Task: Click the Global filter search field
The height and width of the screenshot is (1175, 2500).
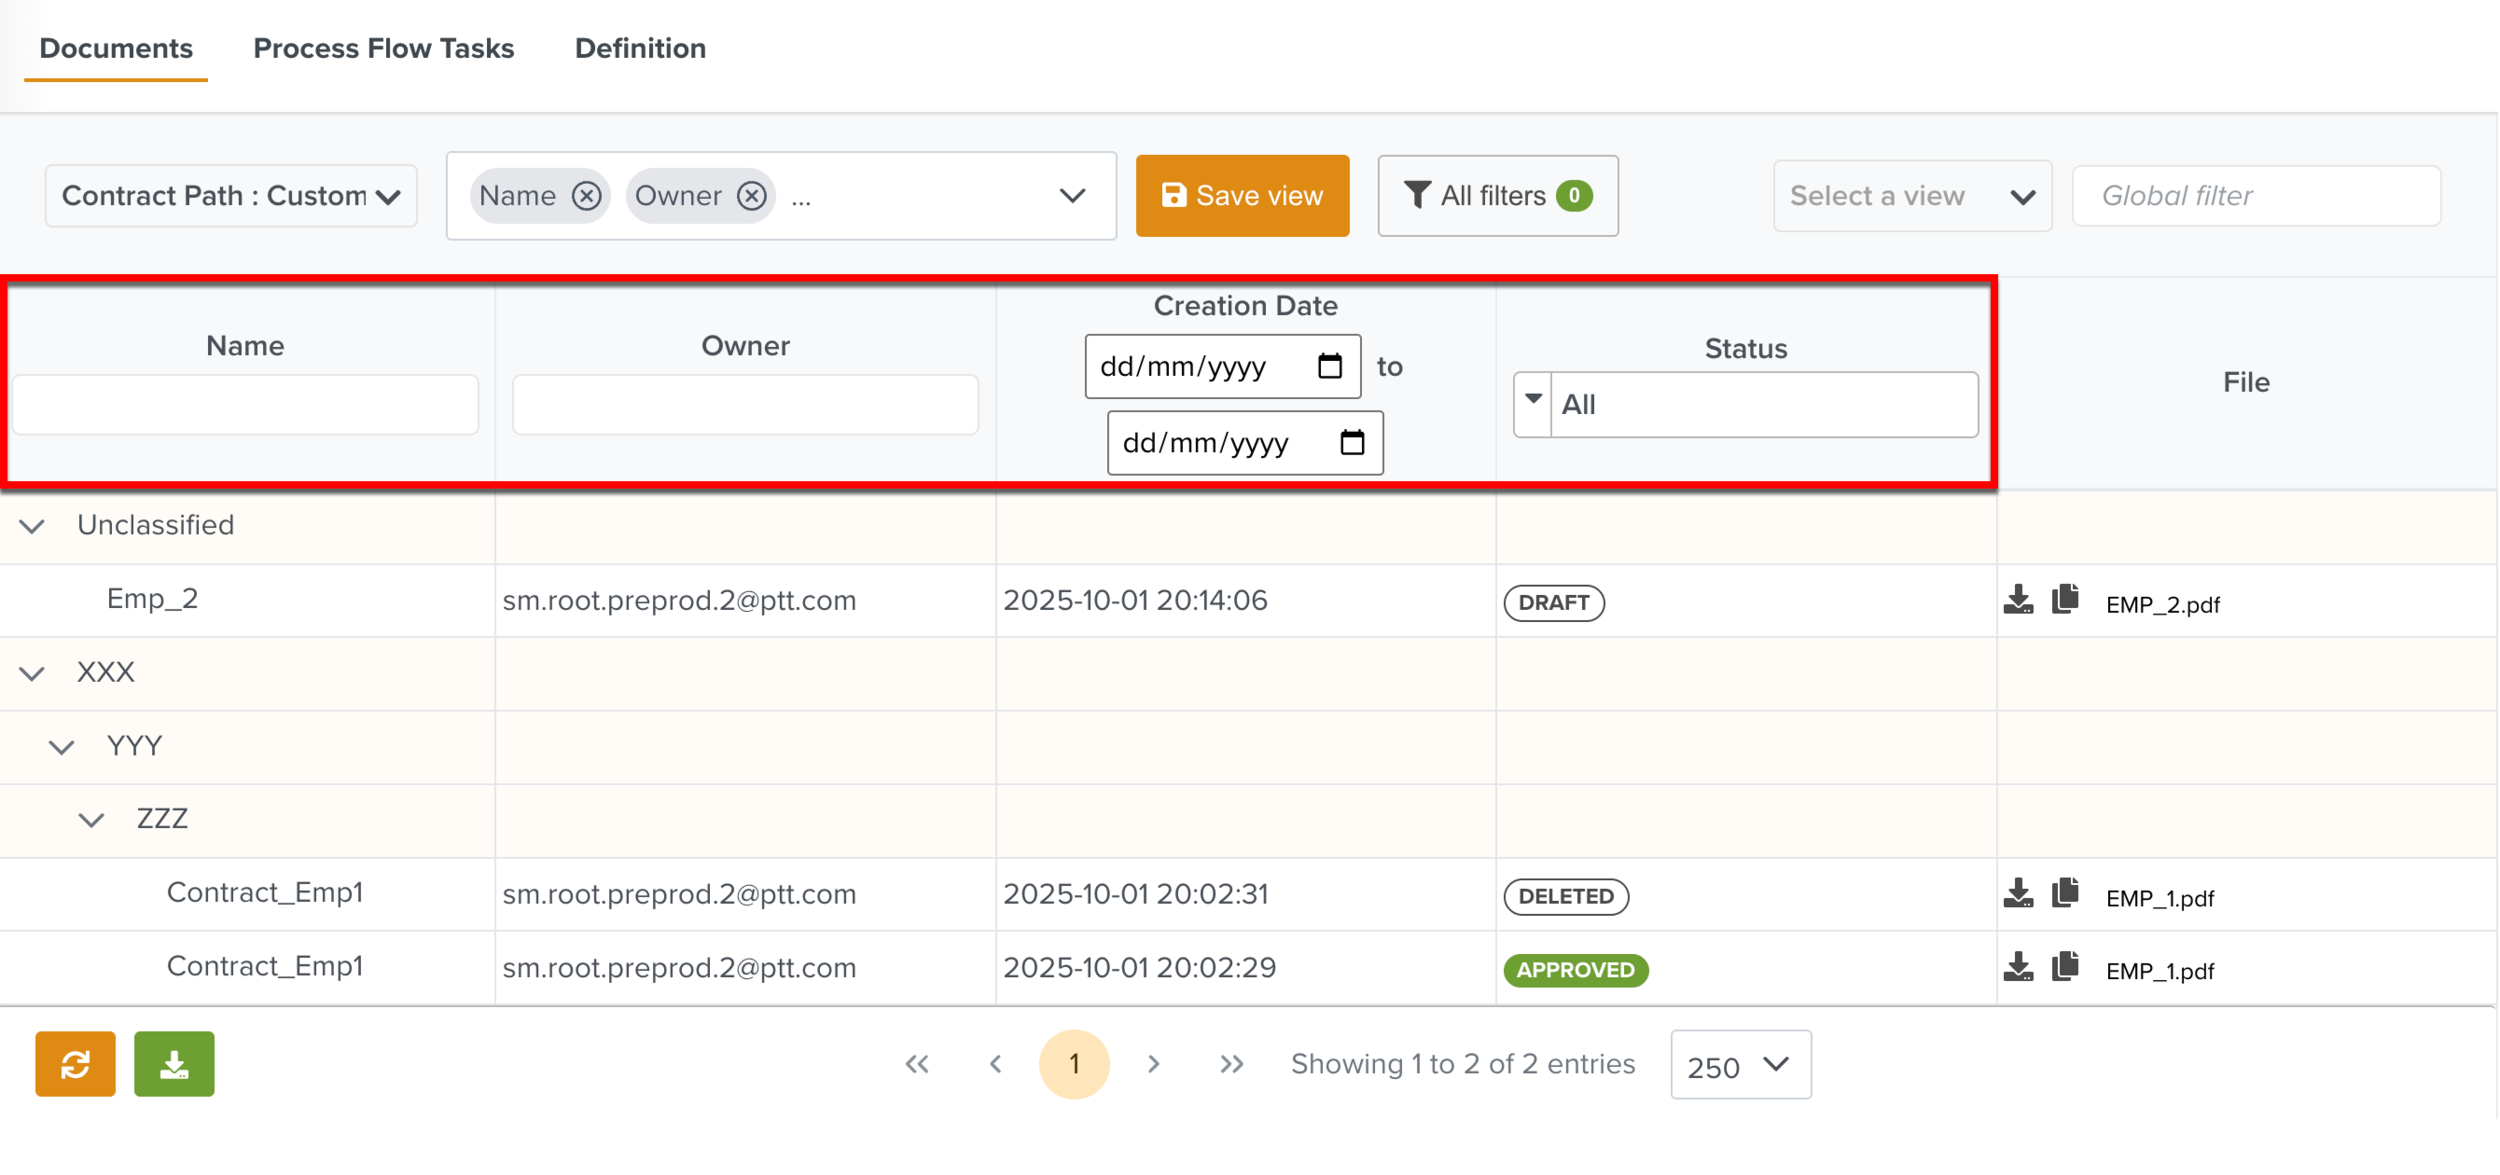Action: point(2256,196)
